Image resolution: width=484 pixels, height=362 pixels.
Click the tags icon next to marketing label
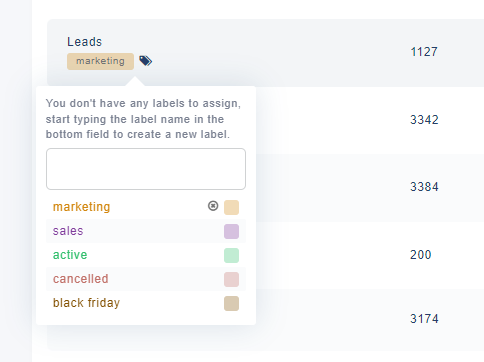point(145,61)
